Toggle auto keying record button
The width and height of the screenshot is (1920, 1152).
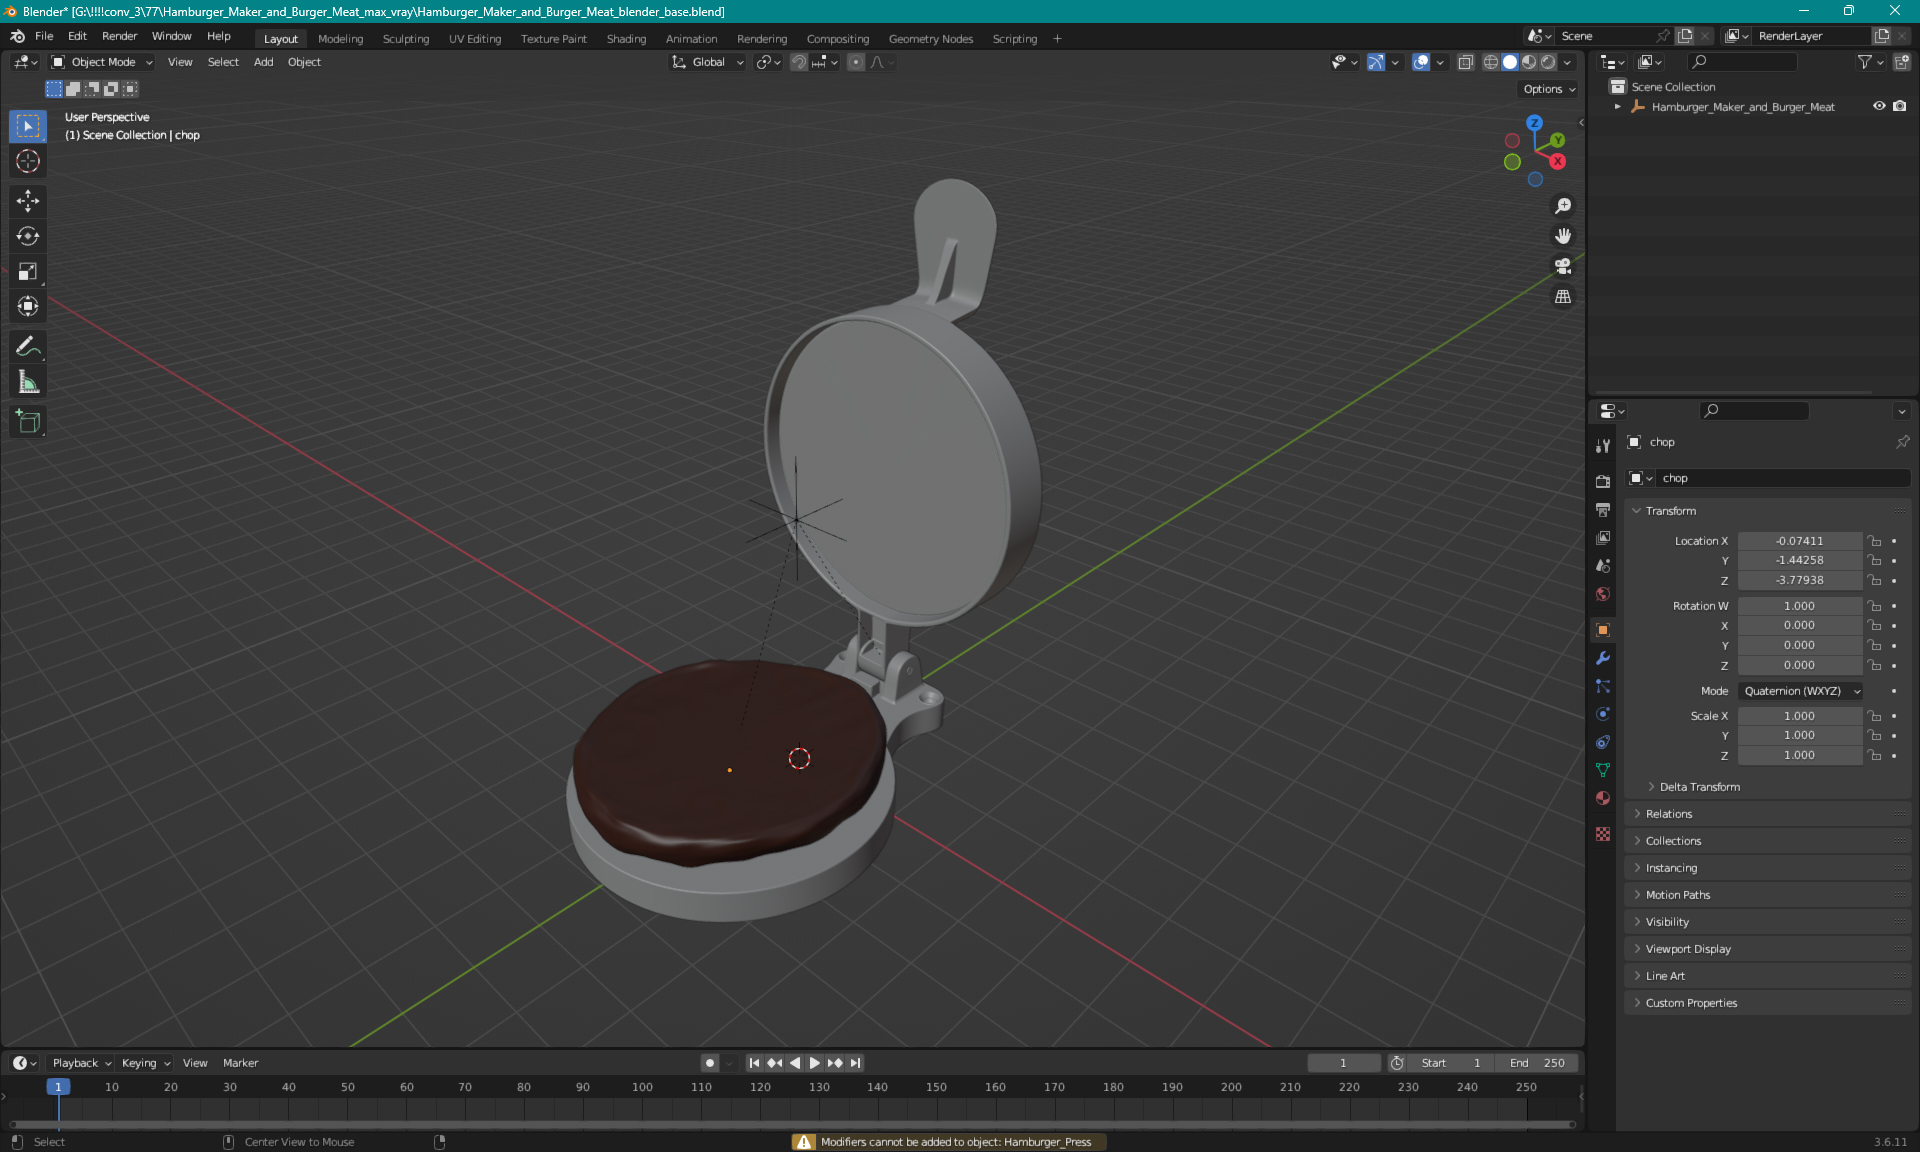click(x=710, y=1063)
